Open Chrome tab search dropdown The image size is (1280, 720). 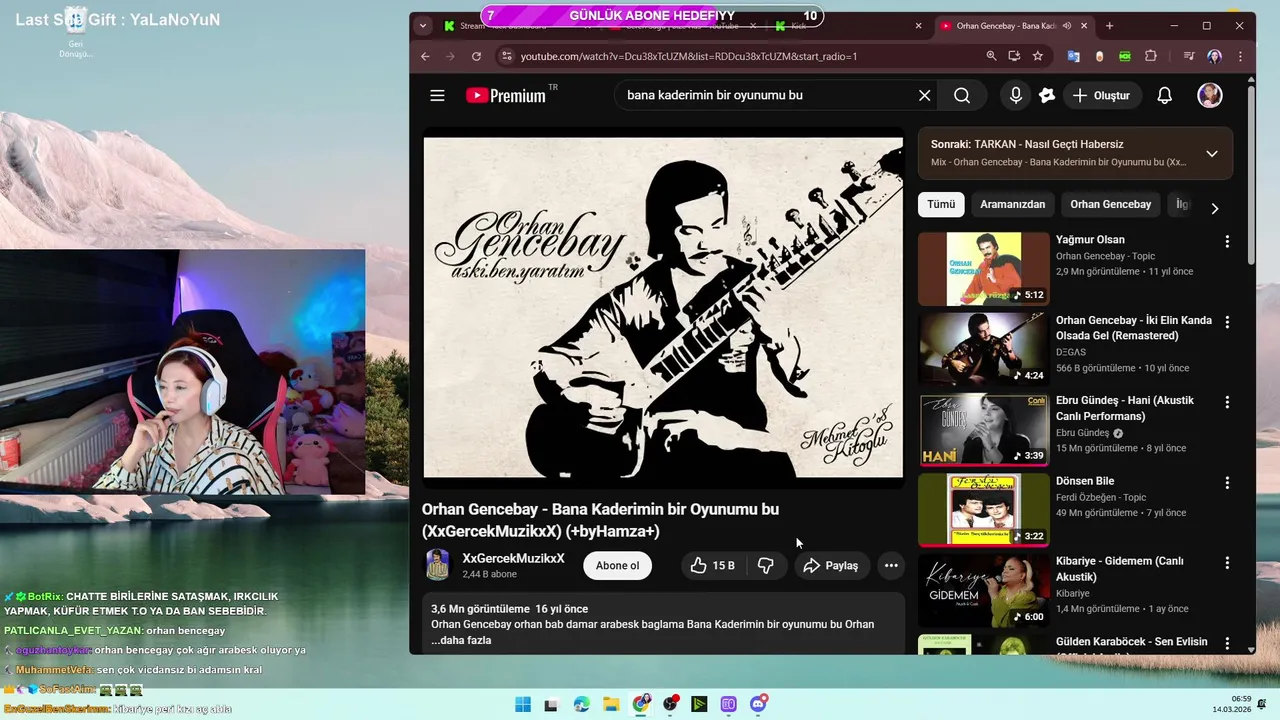pyautogui.click(x=423, y=26)
